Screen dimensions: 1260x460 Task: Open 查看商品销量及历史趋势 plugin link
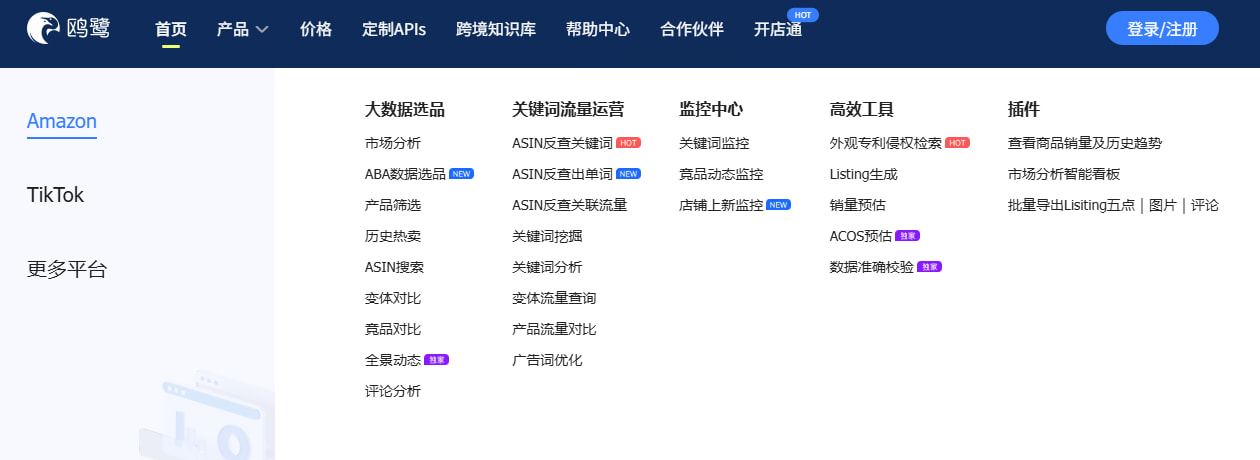[1085, 143]
